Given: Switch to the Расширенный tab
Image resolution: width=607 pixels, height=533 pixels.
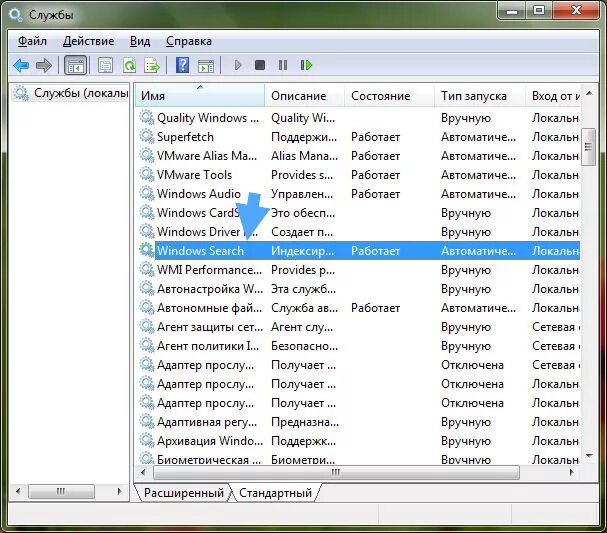Looking at the screenshot, I should pos(183,493).
